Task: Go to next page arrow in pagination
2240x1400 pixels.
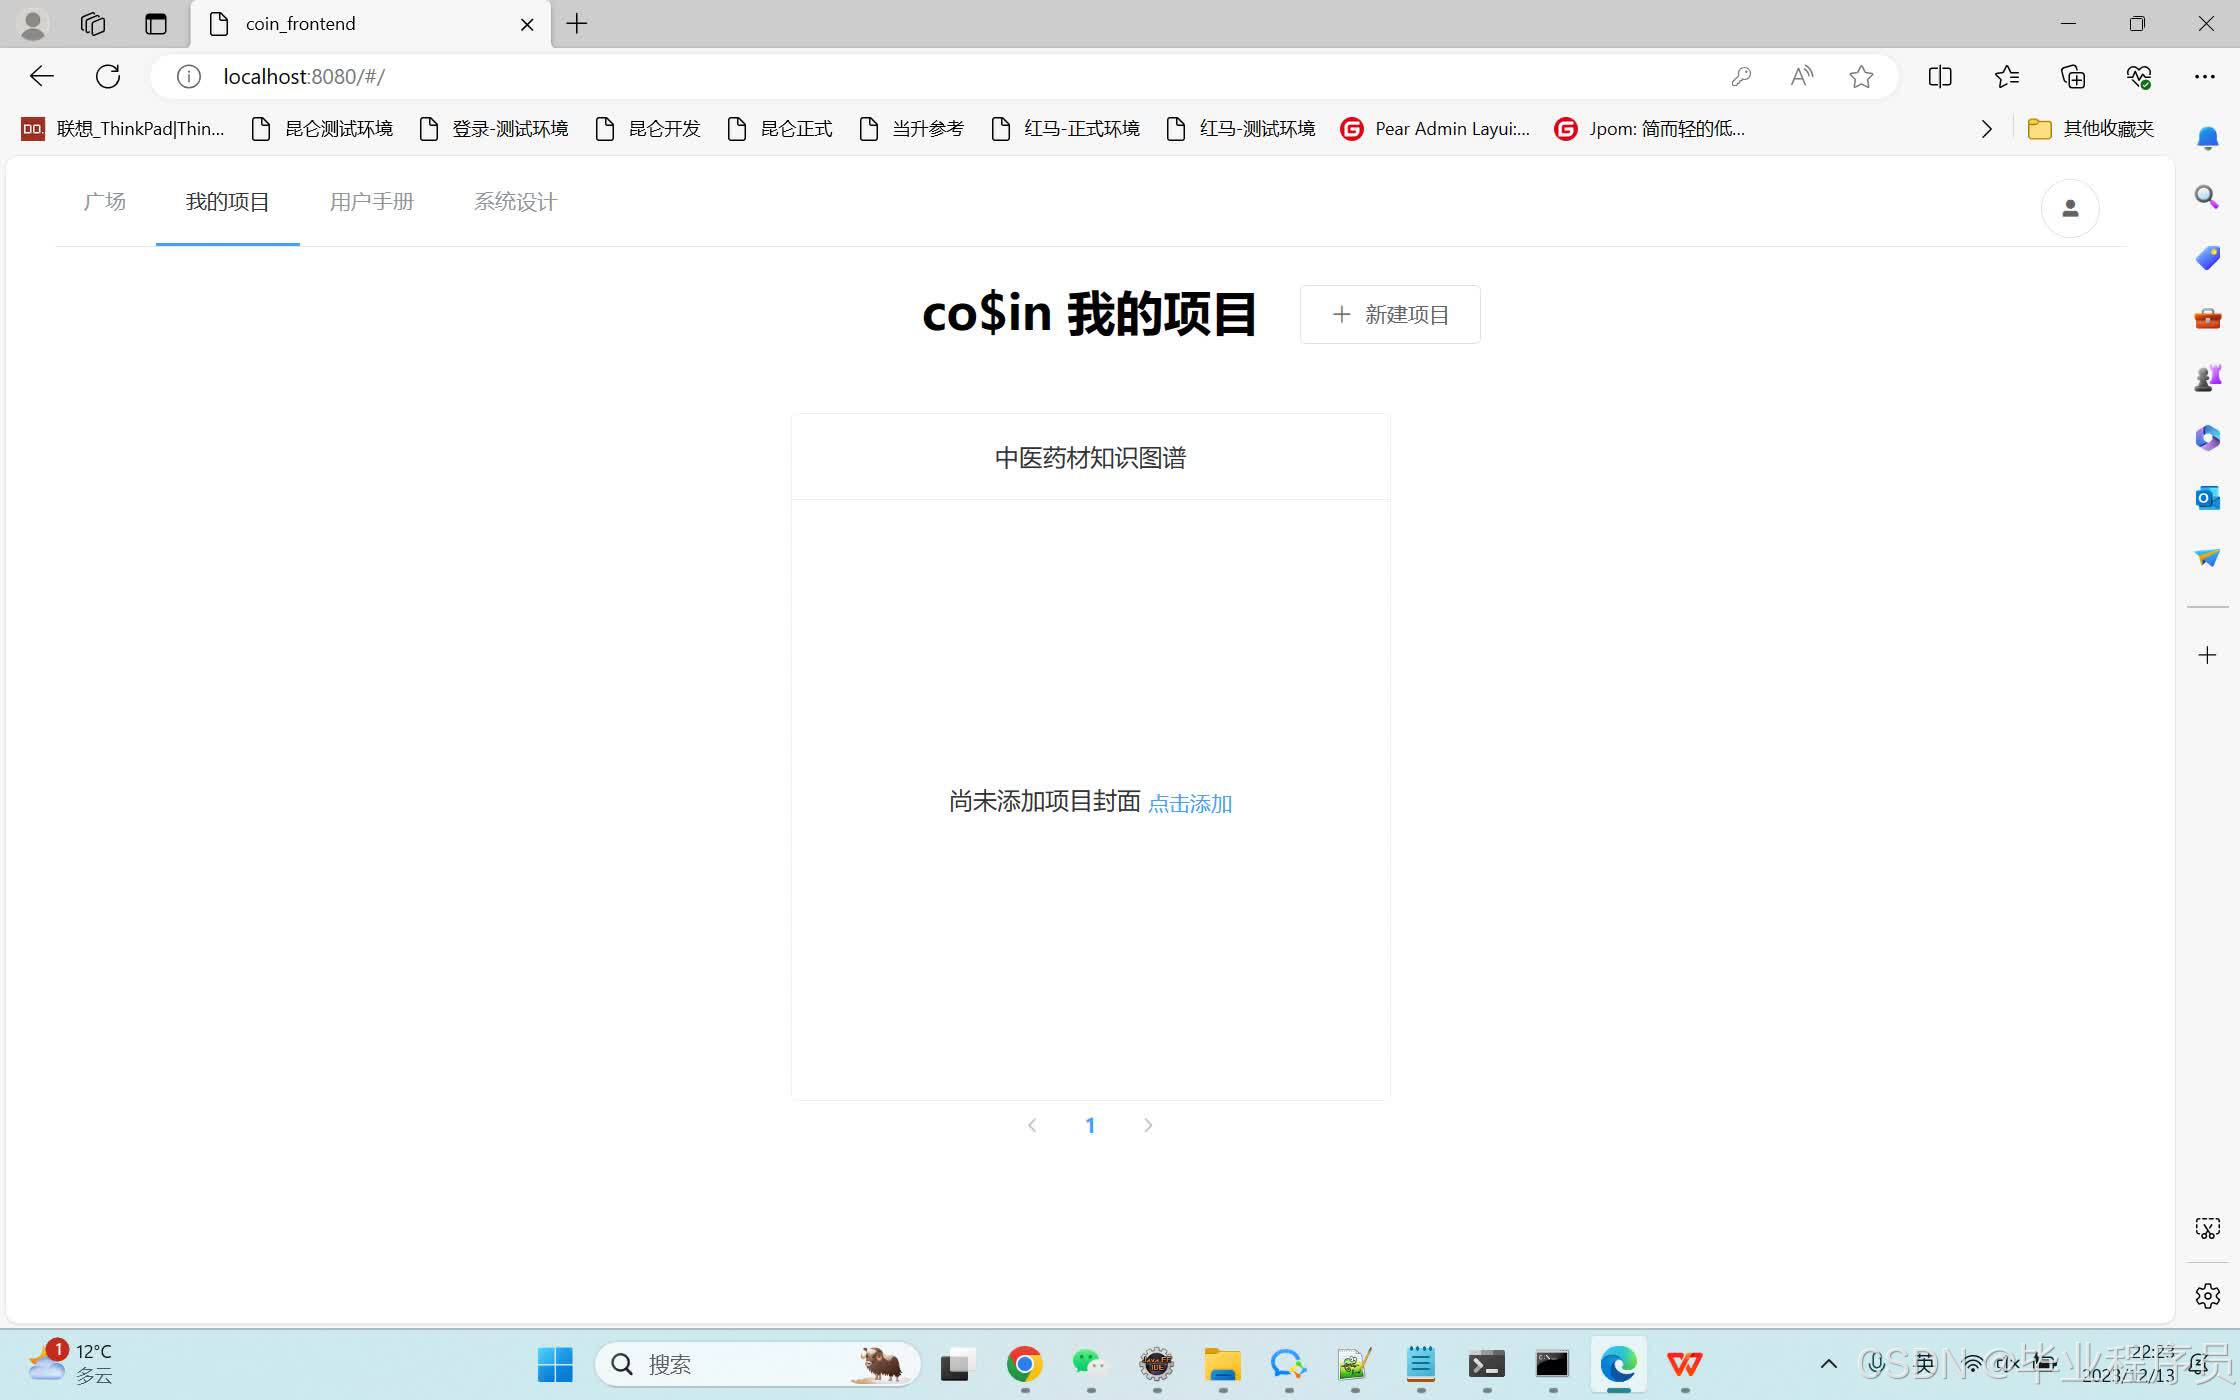Action: (x=1148, y=1125)
